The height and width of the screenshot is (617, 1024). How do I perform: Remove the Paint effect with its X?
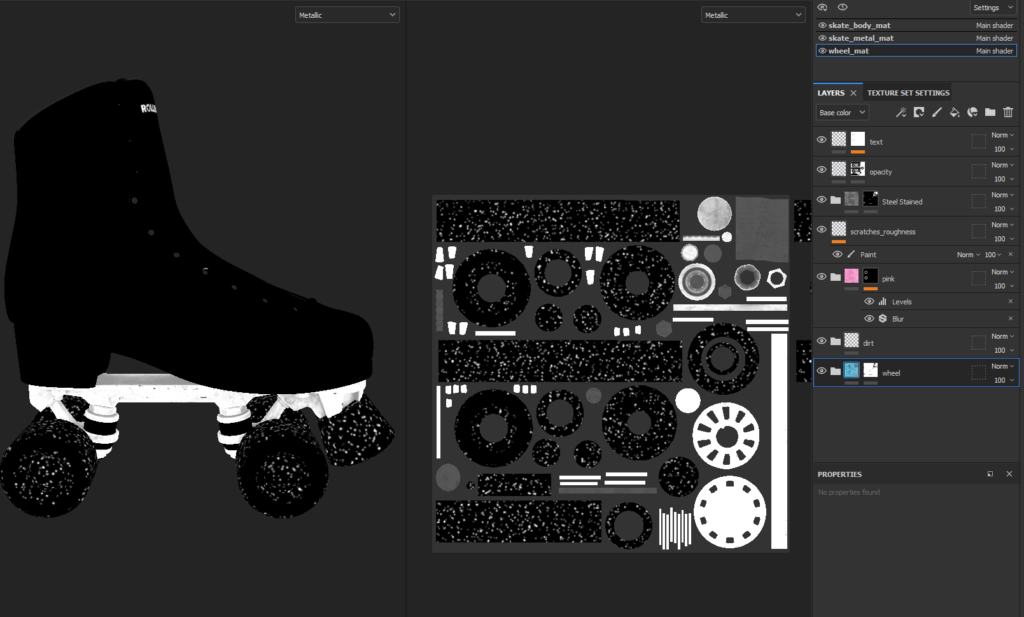click(1010, 255)
